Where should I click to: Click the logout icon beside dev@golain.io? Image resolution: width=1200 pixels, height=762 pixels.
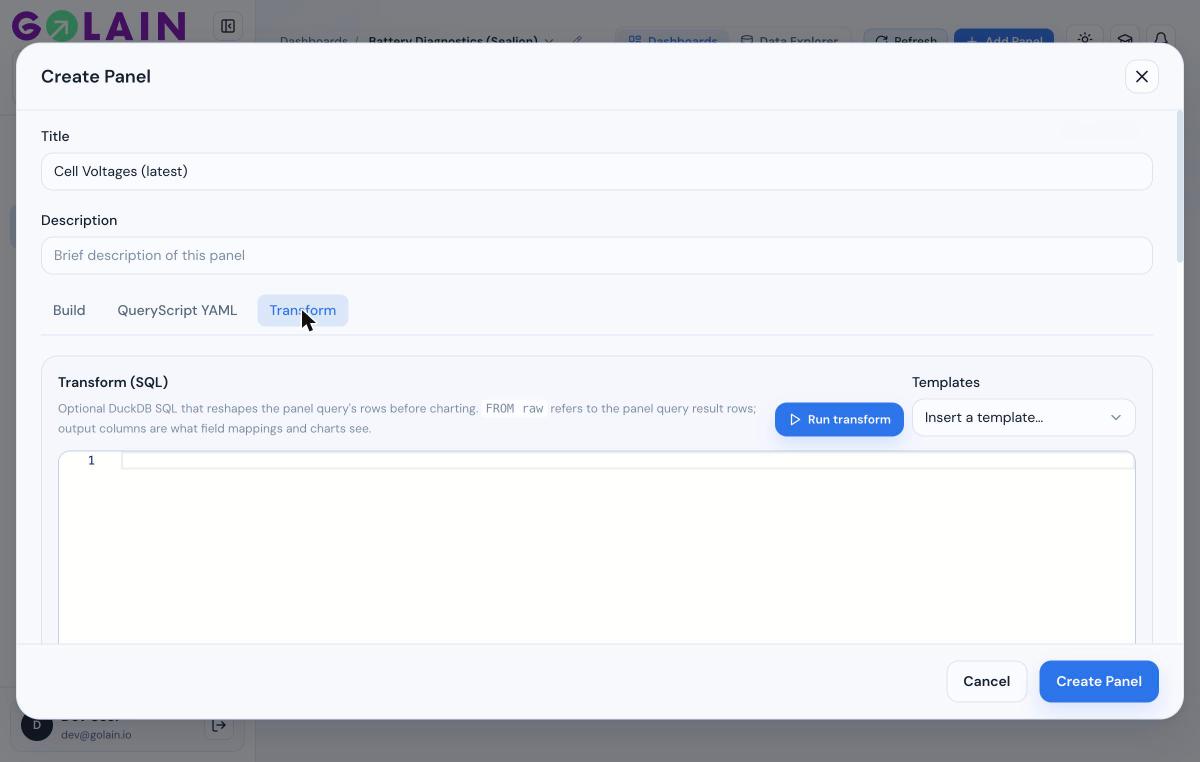pos(219,726)
